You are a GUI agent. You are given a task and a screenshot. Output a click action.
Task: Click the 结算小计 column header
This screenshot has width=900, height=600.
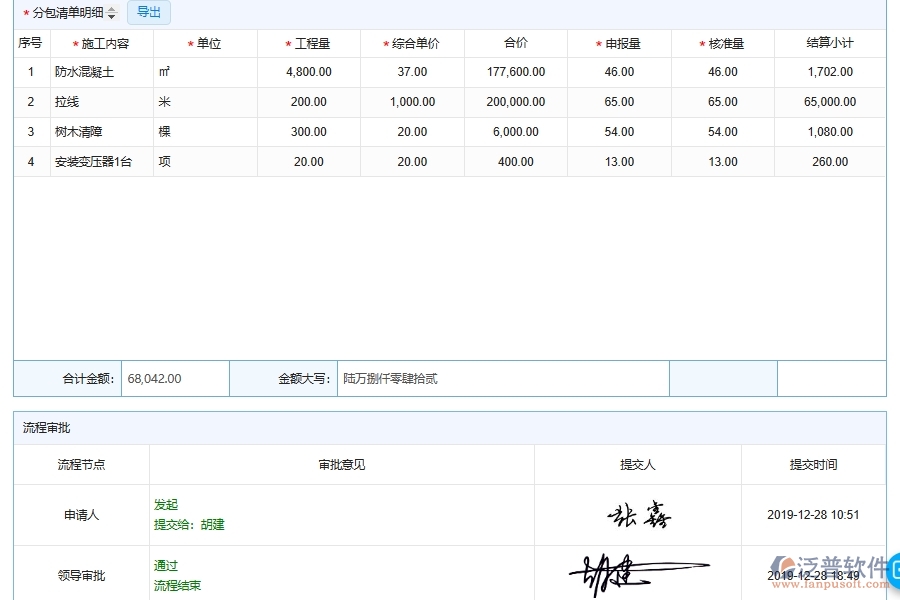point(829,43)
